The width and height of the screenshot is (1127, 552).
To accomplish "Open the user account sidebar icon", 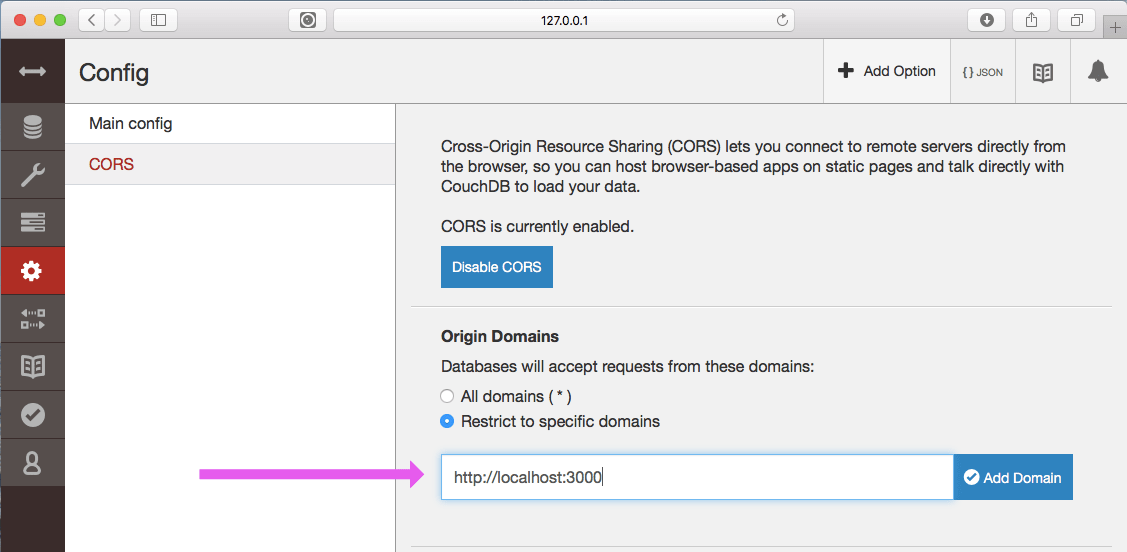I will coord(32,462).
